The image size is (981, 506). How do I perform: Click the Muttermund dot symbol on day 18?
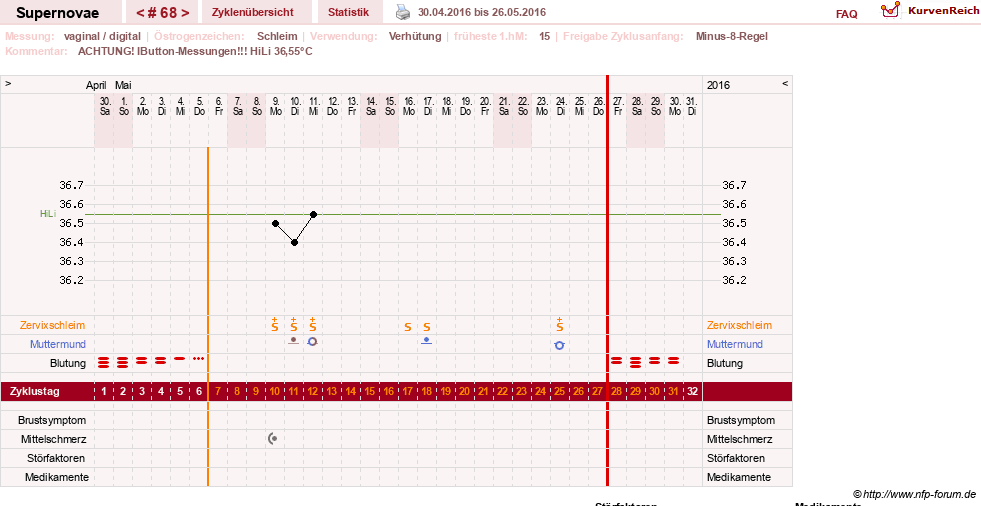pos(426,341)
